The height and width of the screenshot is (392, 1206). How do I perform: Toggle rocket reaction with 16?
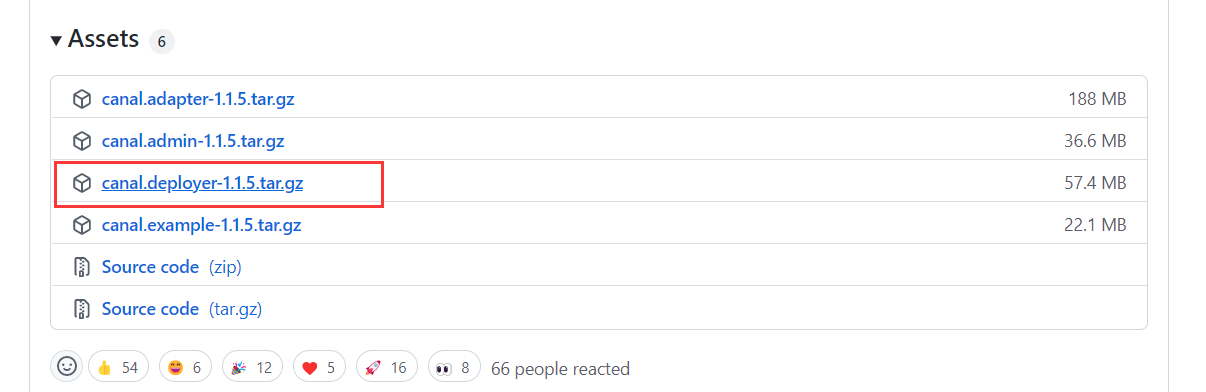click(x=387, y=367)
